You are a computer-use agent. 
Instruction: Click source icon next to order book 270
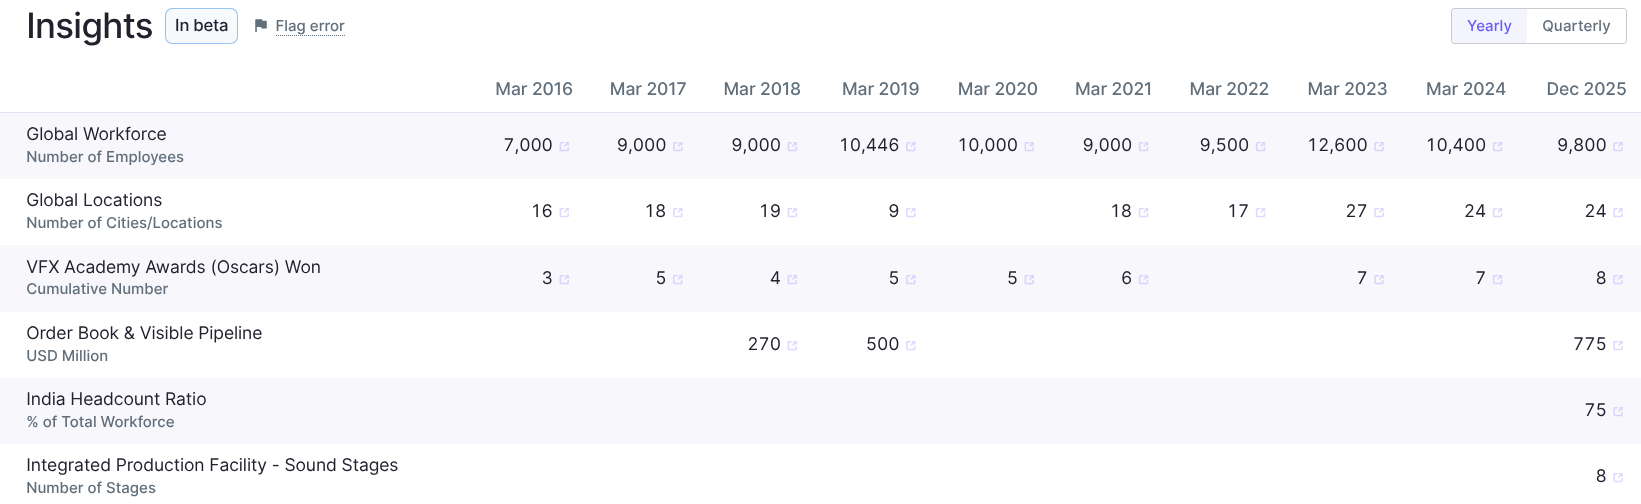click(792, 345)
